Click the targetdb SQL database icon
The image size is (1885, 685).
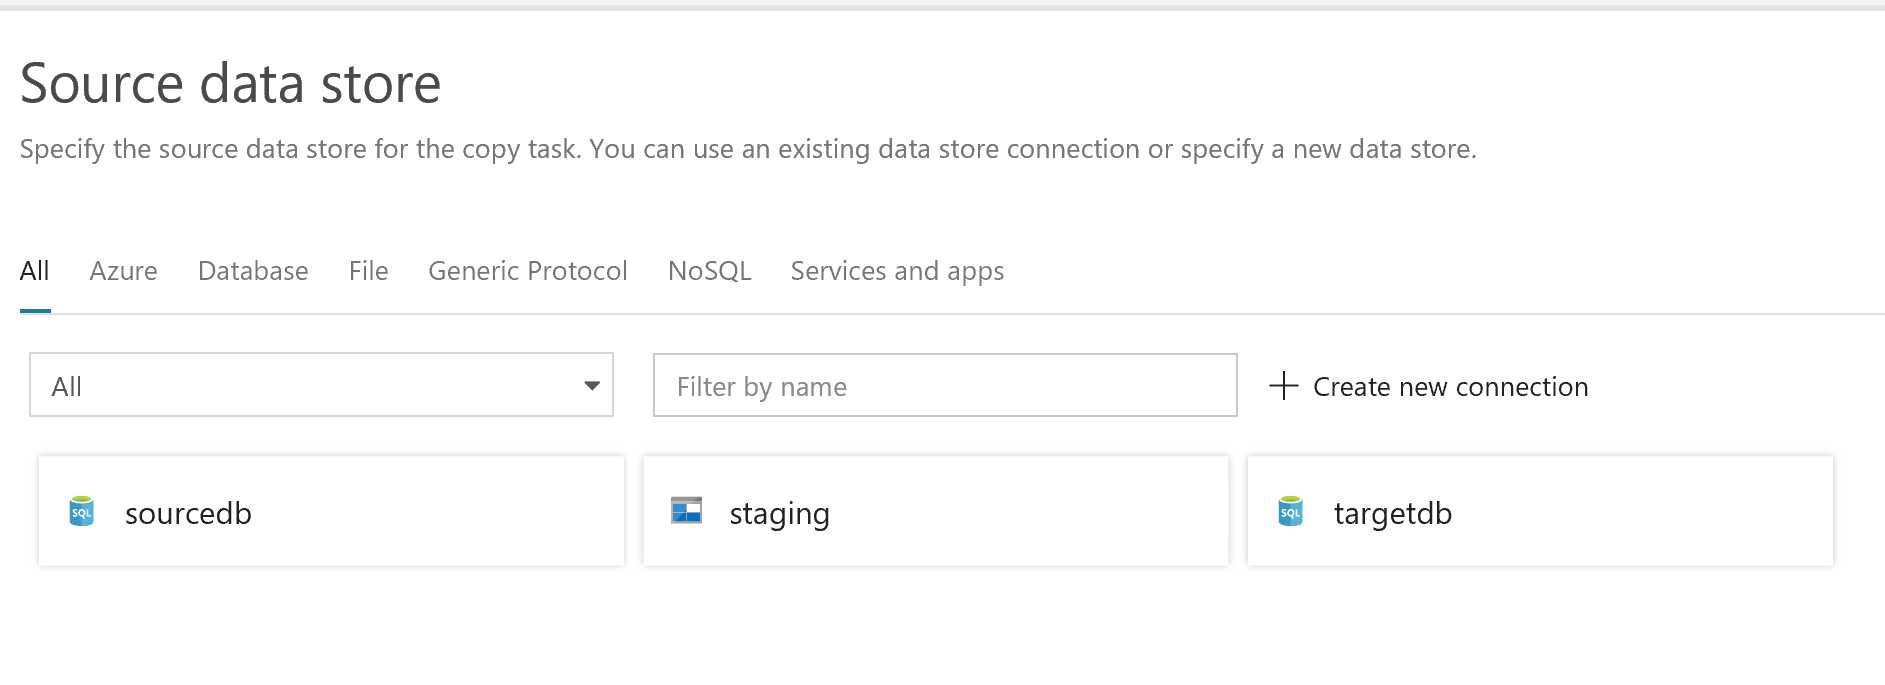coord(1291,511)
